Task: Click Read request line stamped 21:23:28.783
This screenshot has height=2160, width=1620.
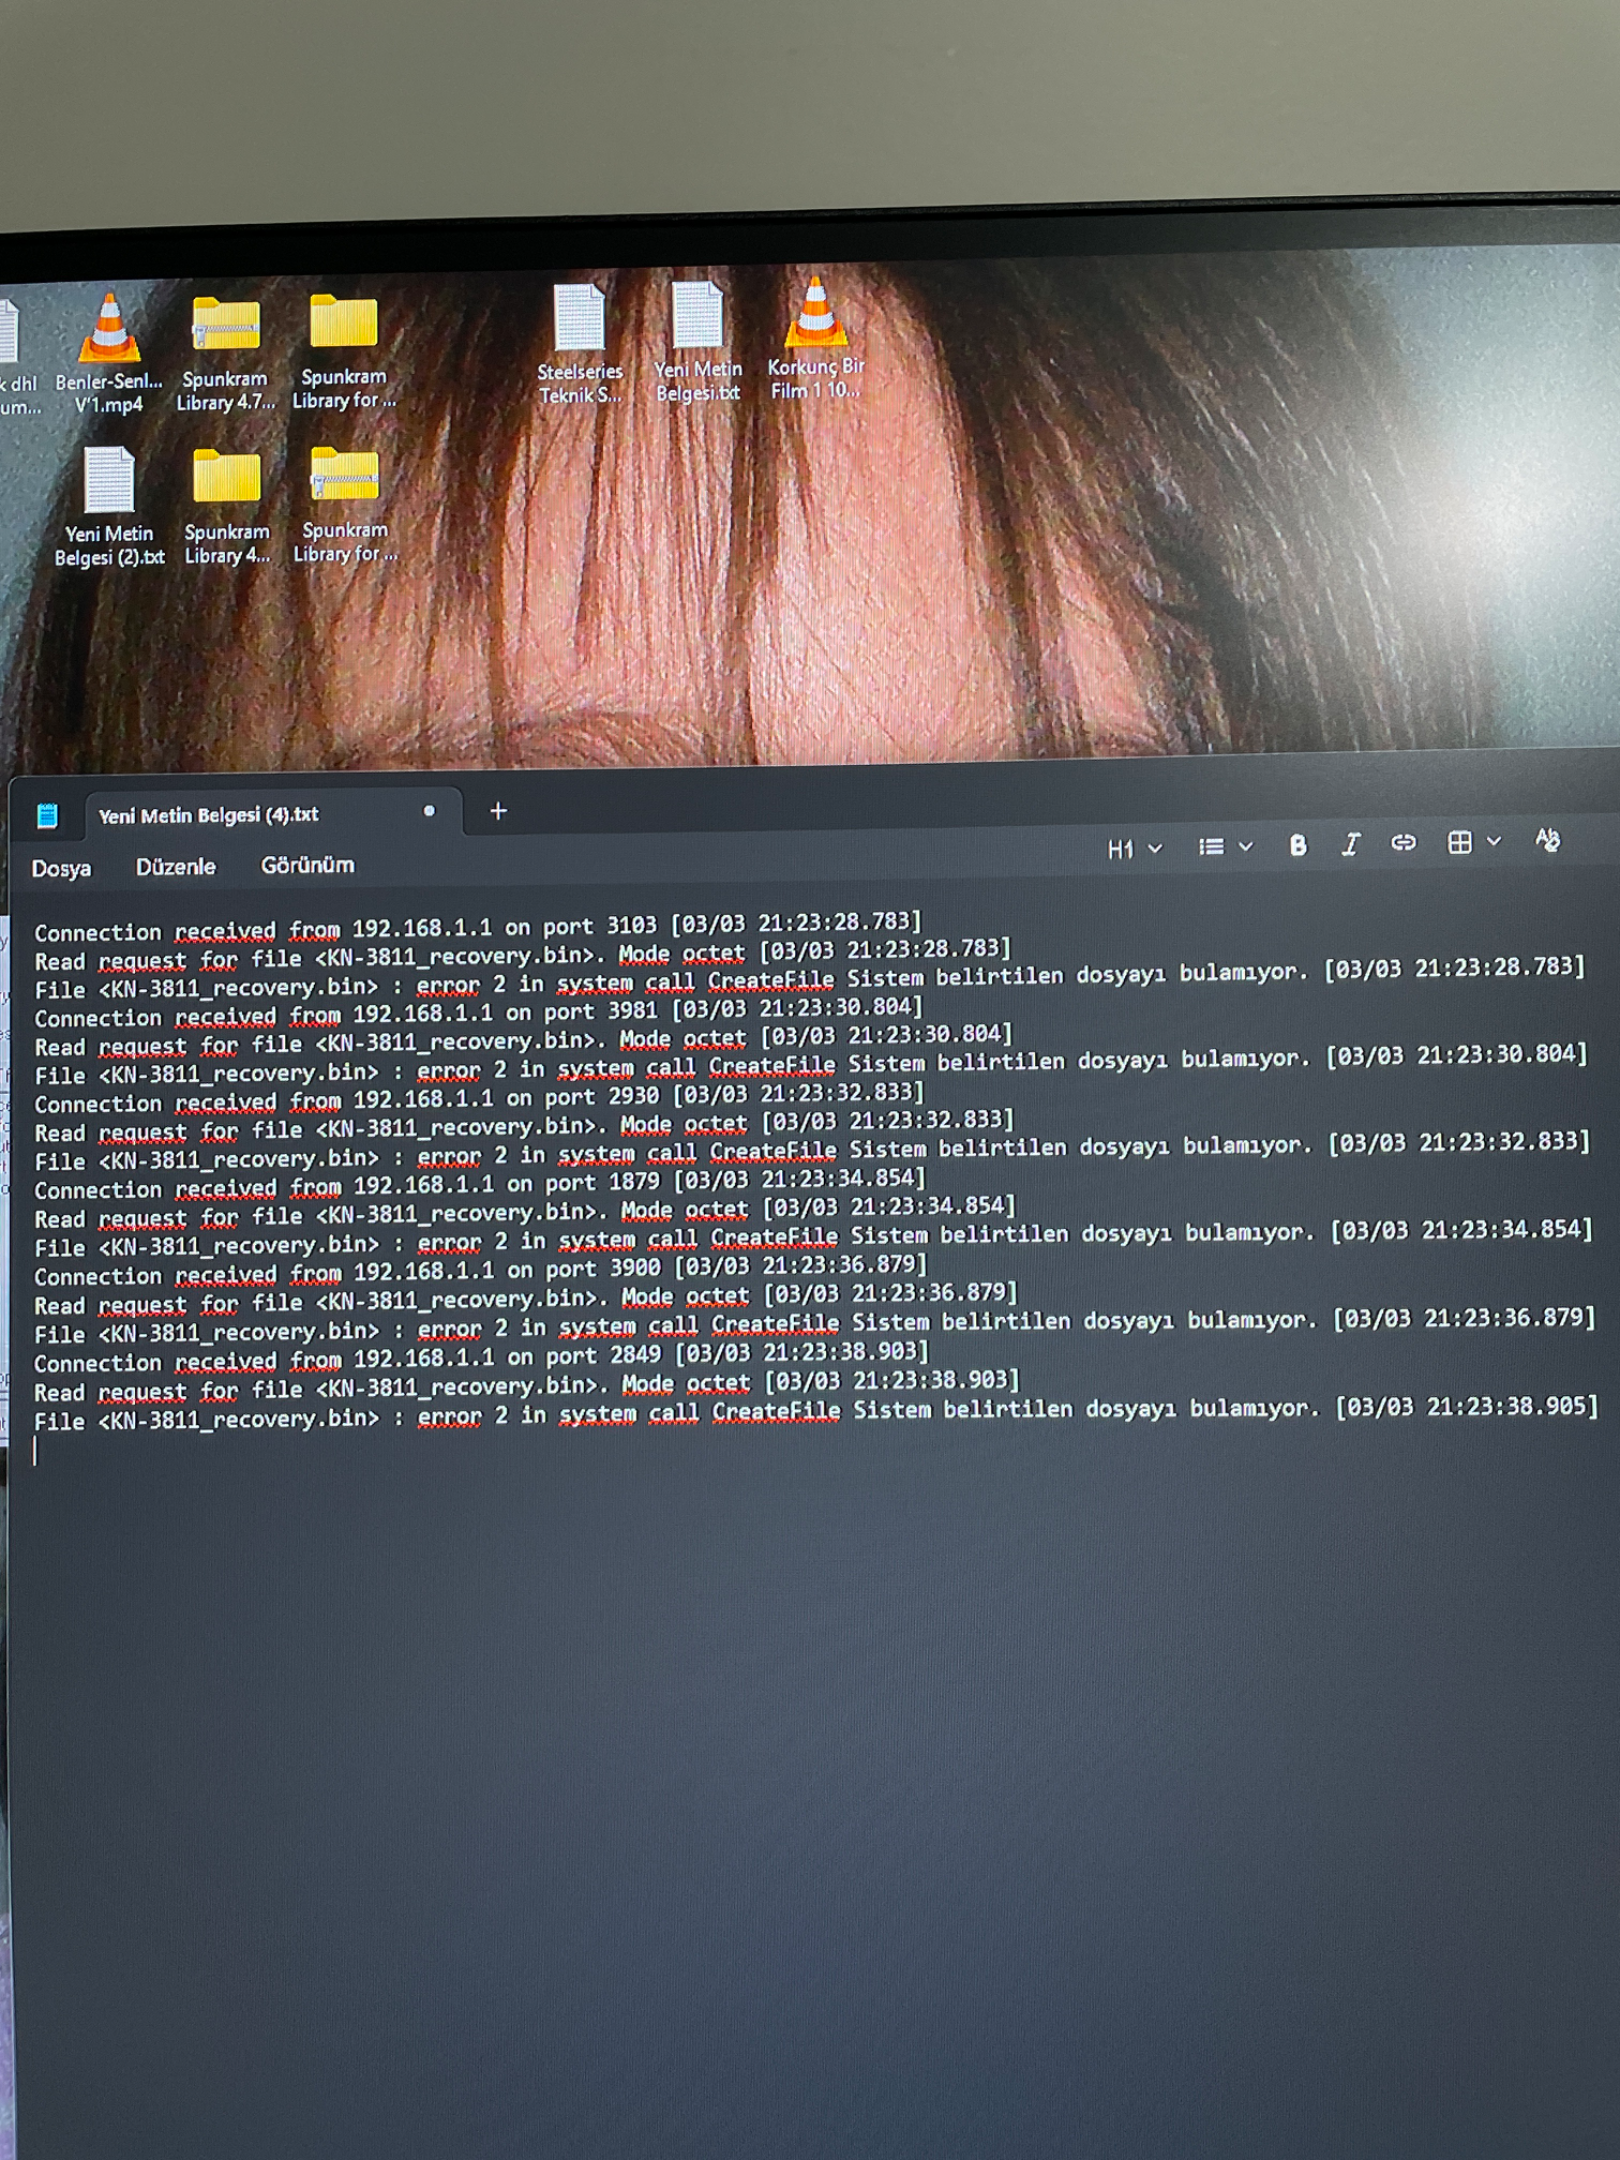Action: (x=523, y=954)
